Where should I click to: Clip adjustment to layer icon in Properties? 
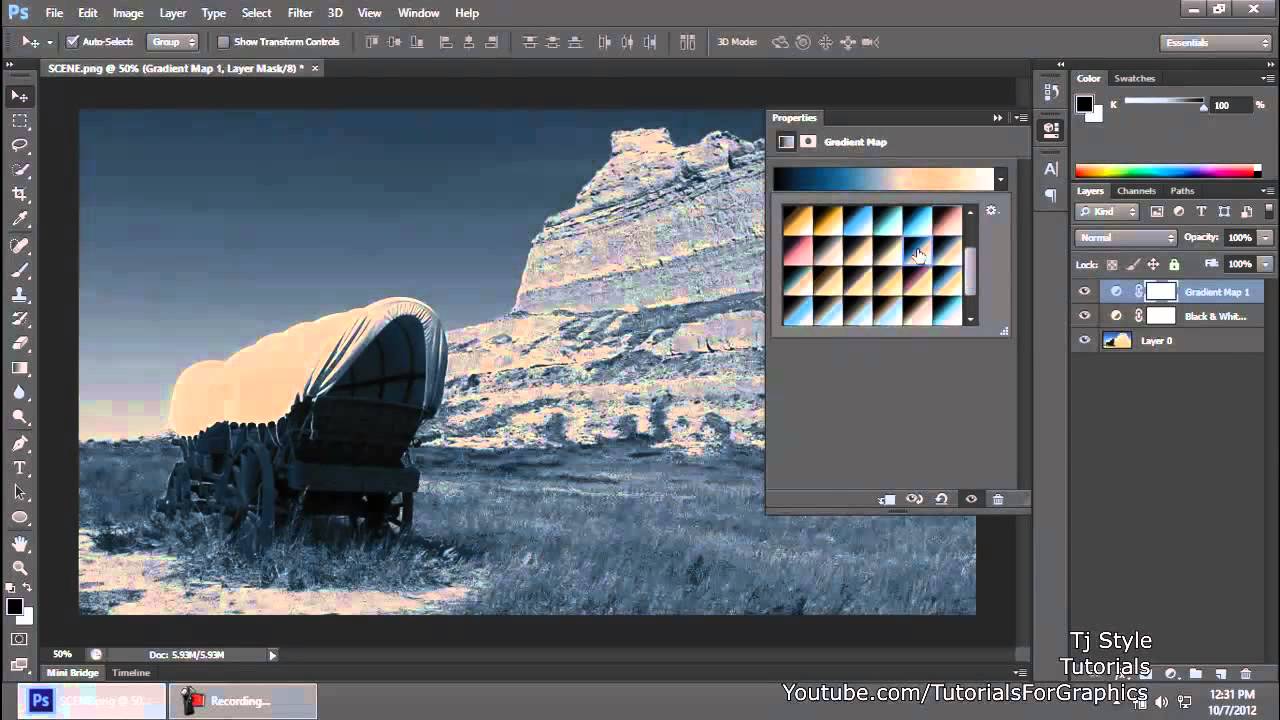887,499
